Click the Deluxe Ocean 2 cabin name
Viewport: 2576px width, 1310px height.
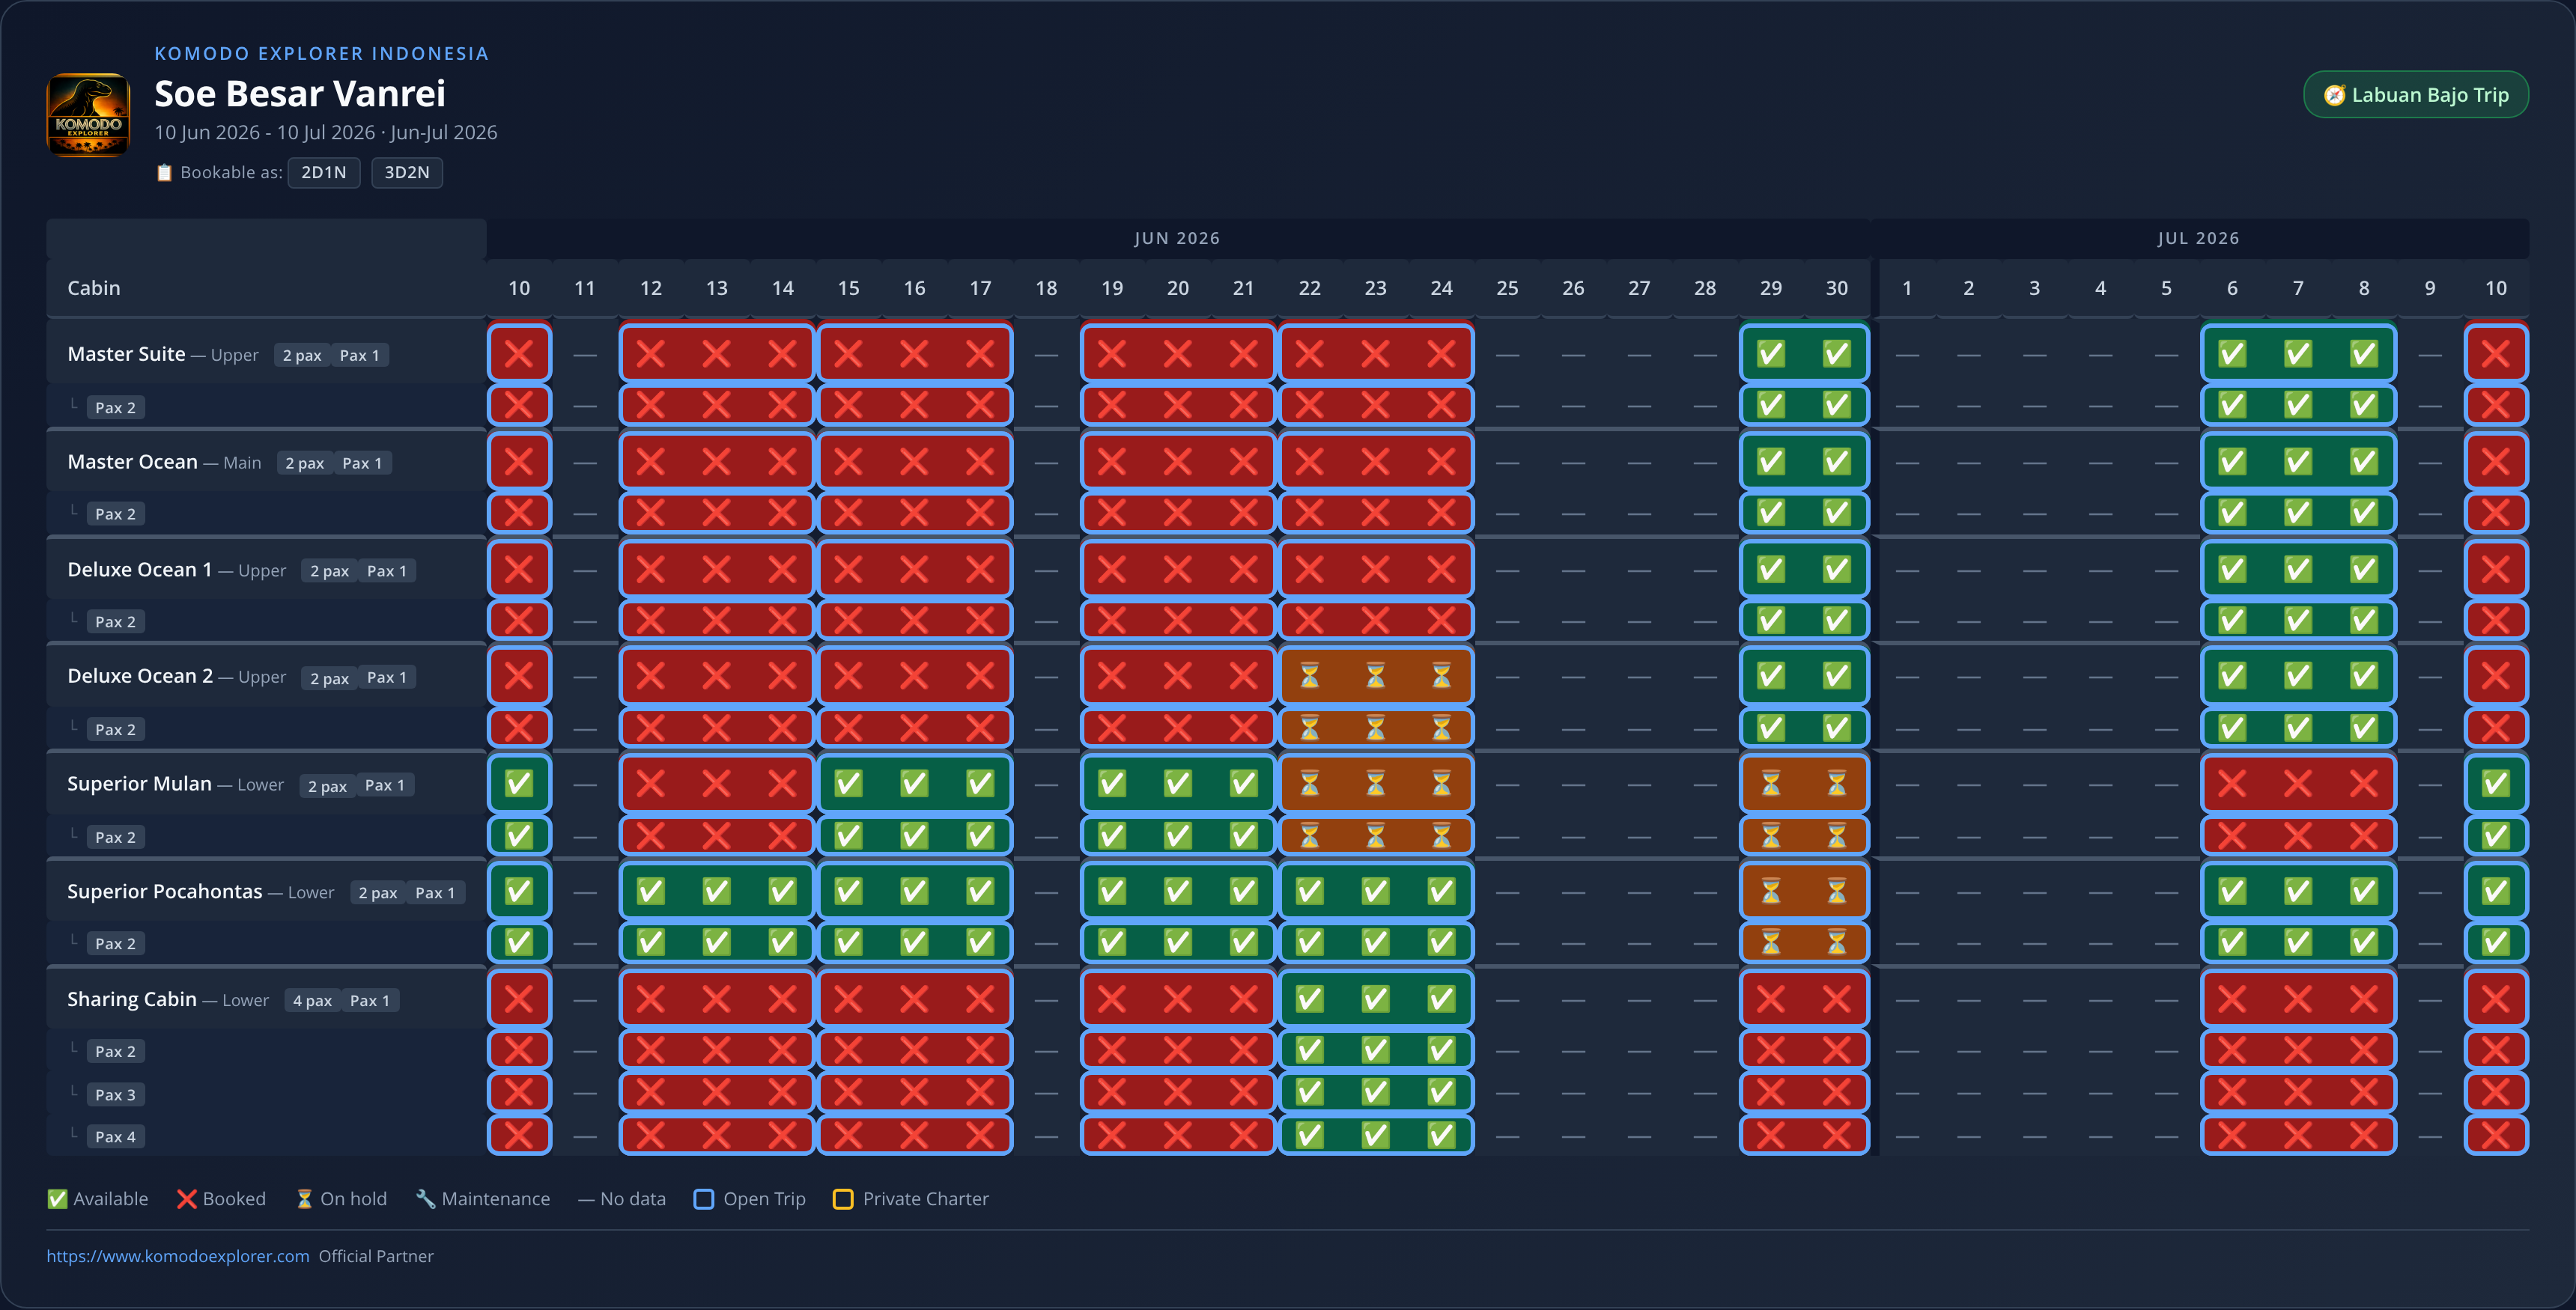tap(140, 676)
